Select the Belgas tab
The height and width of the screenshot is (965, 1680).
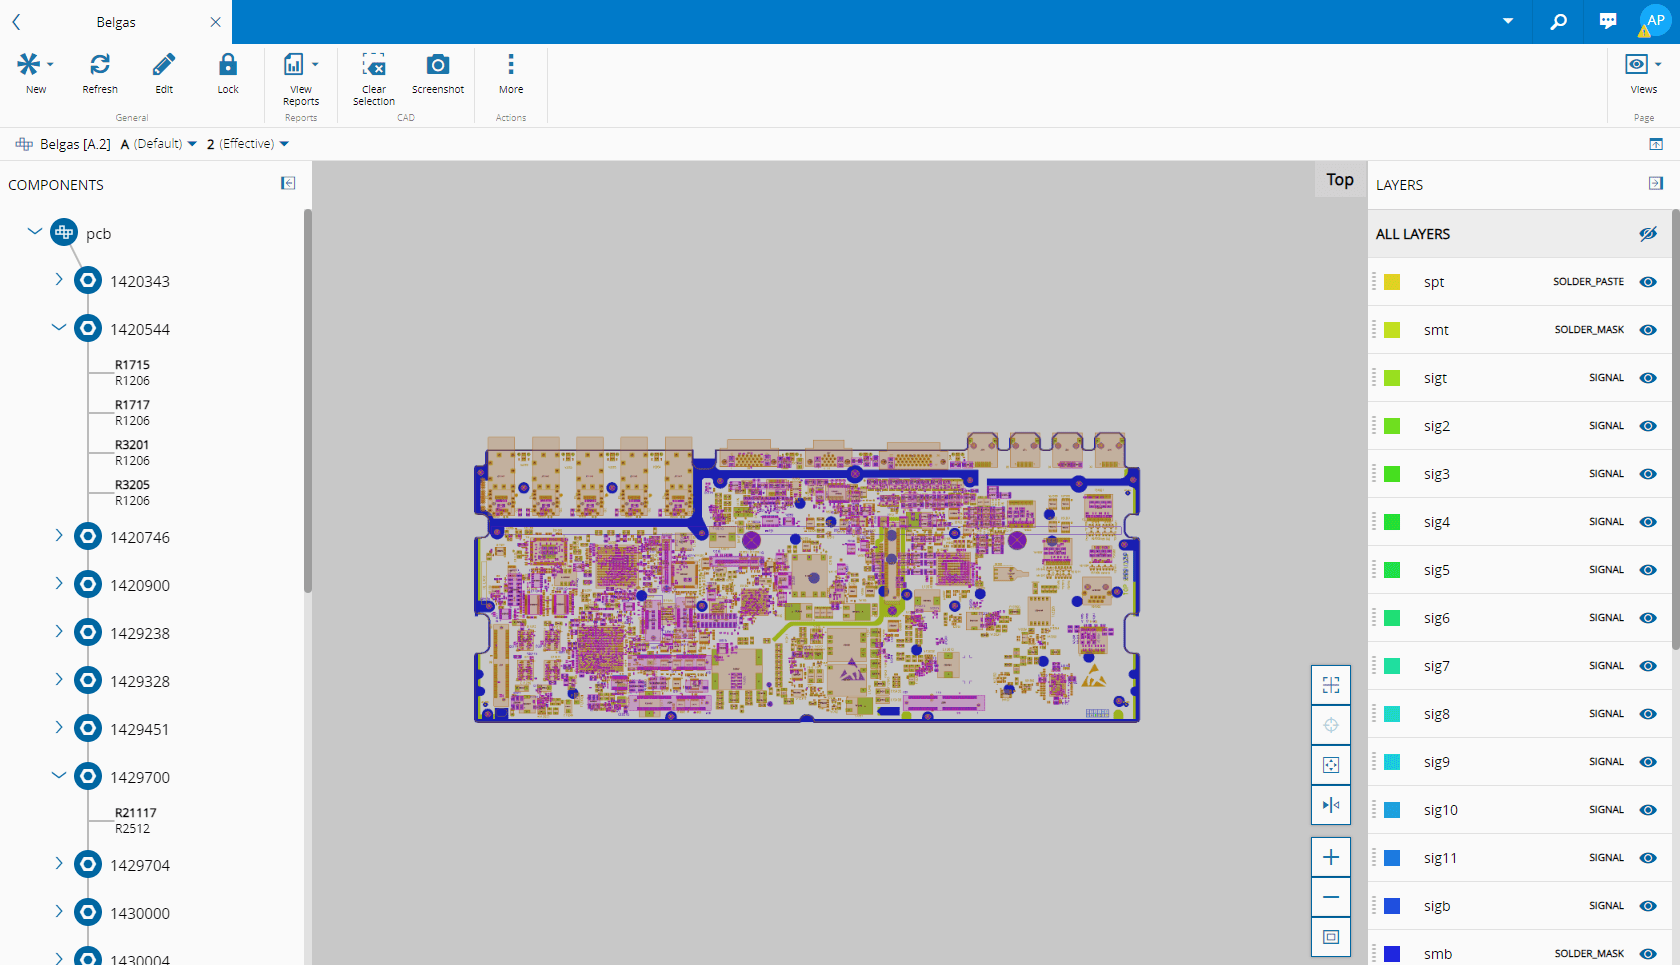coord(116,22)
